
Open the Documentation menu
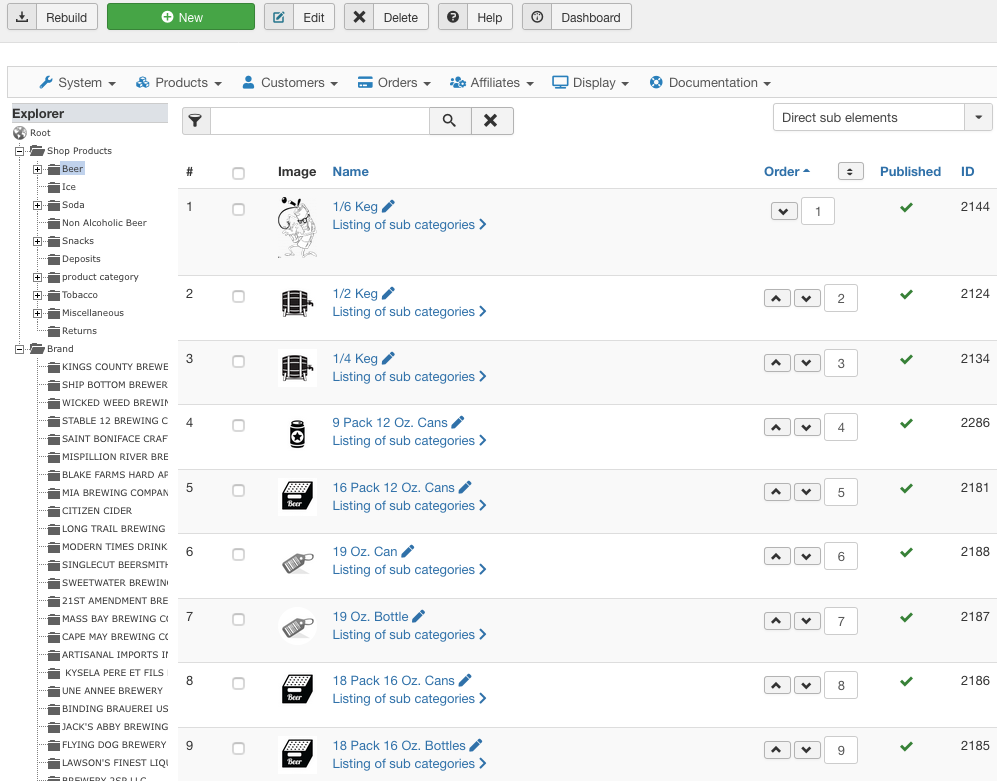click(x=710, y=83)
